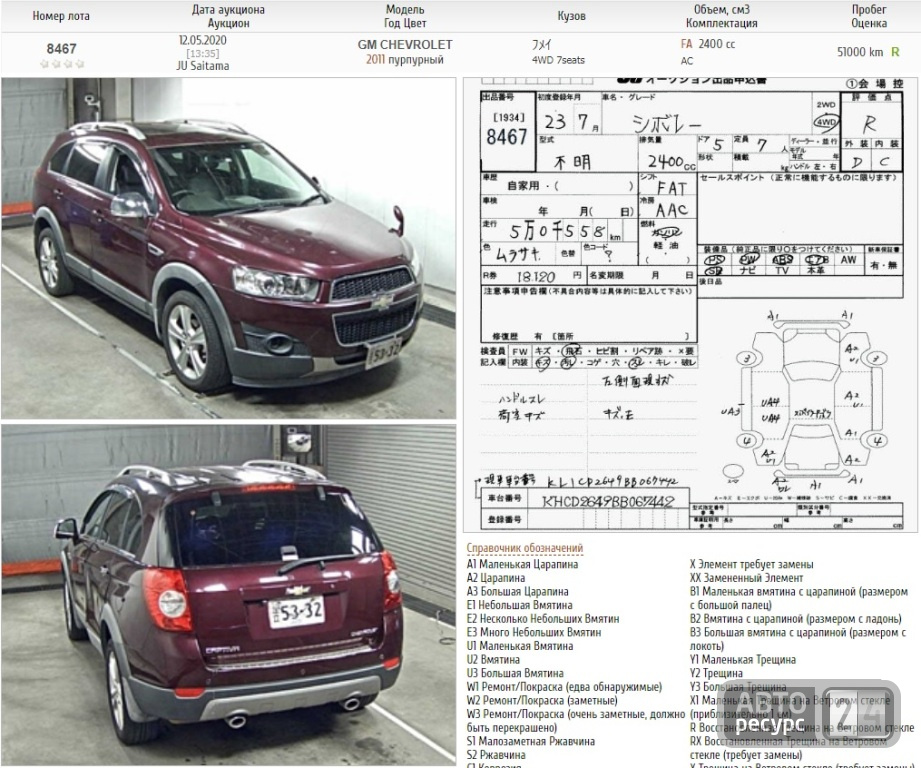Click legend row 'X Элемент требует замены'
The image size is (921, 768).
coord(752,564)
